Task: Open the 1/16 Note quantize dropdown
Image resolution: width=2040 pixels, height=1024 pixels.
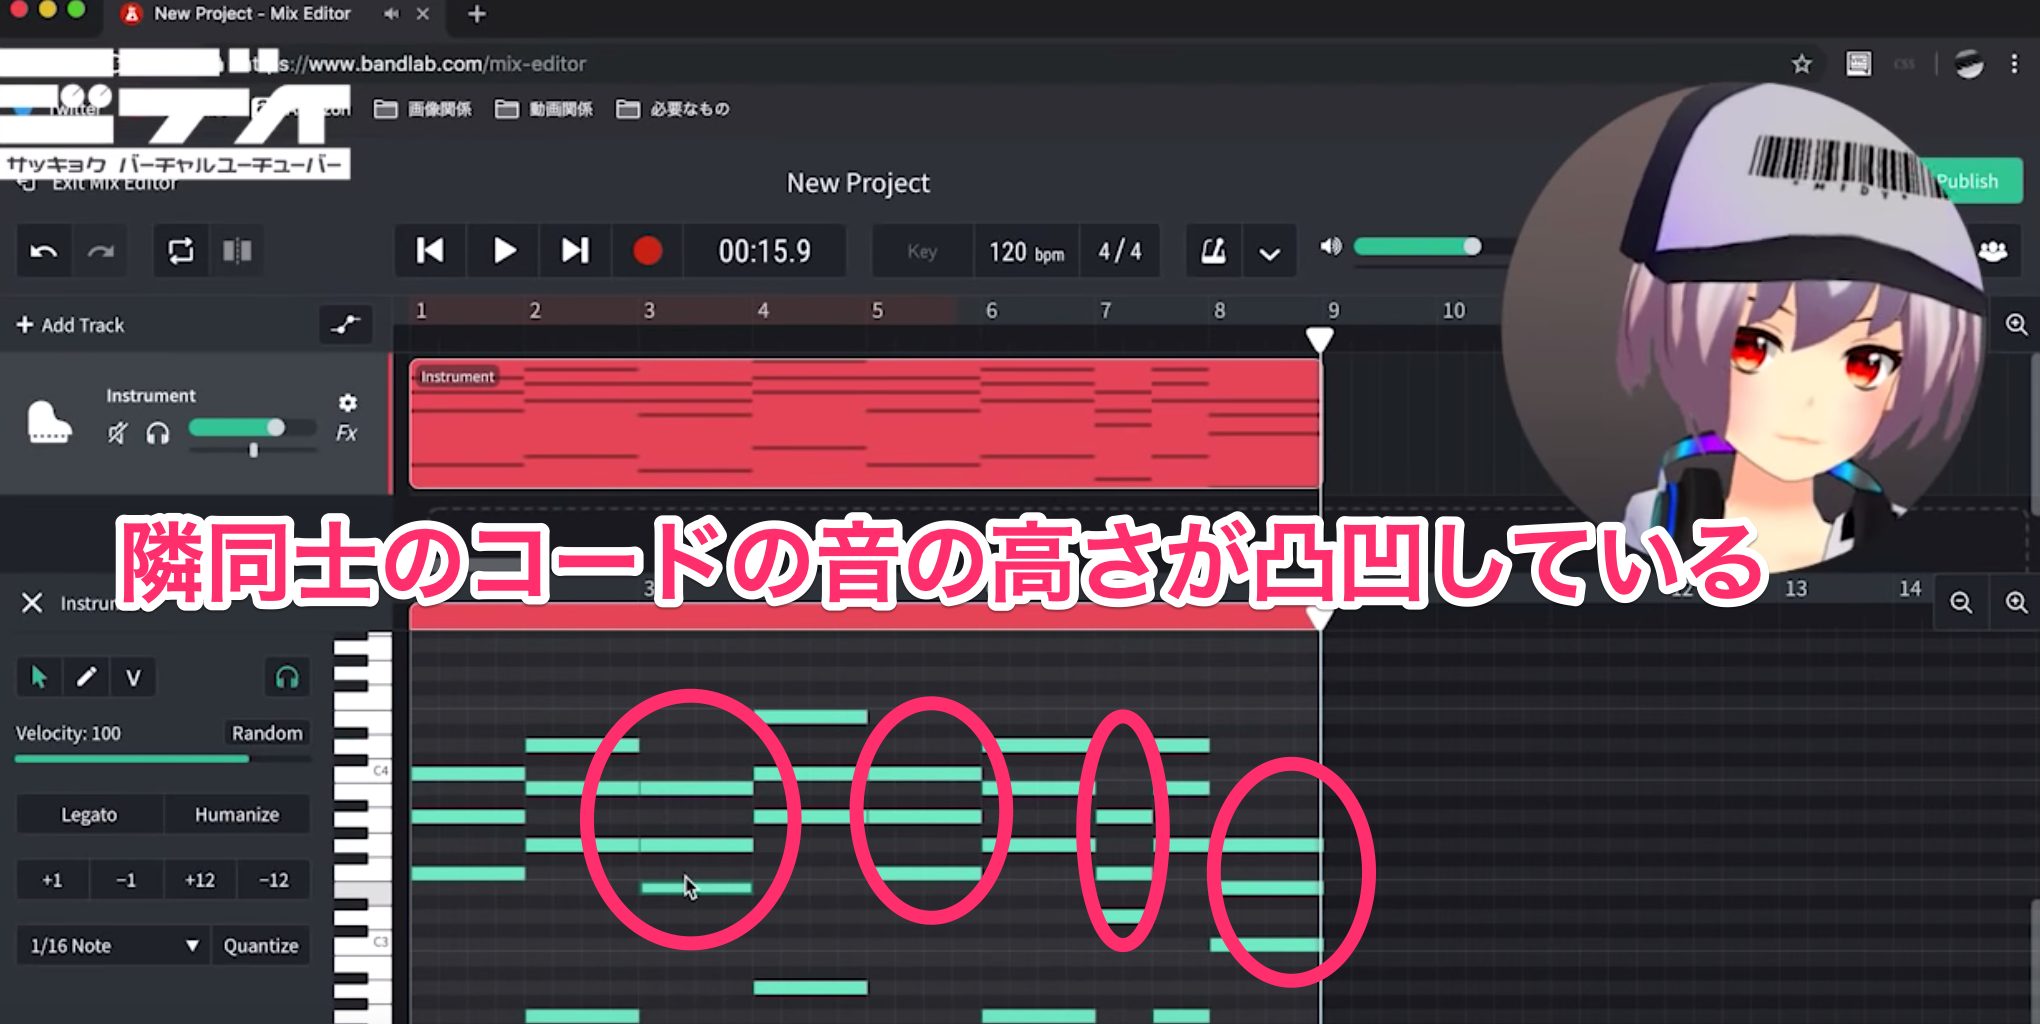Action: coord(113,945)
